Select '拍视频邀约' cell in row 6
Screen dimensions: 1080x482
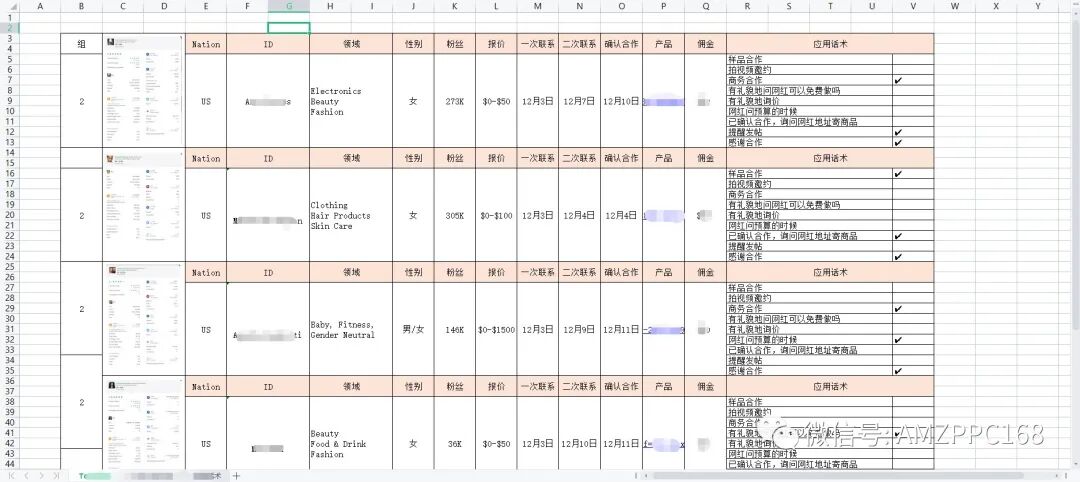809,70
